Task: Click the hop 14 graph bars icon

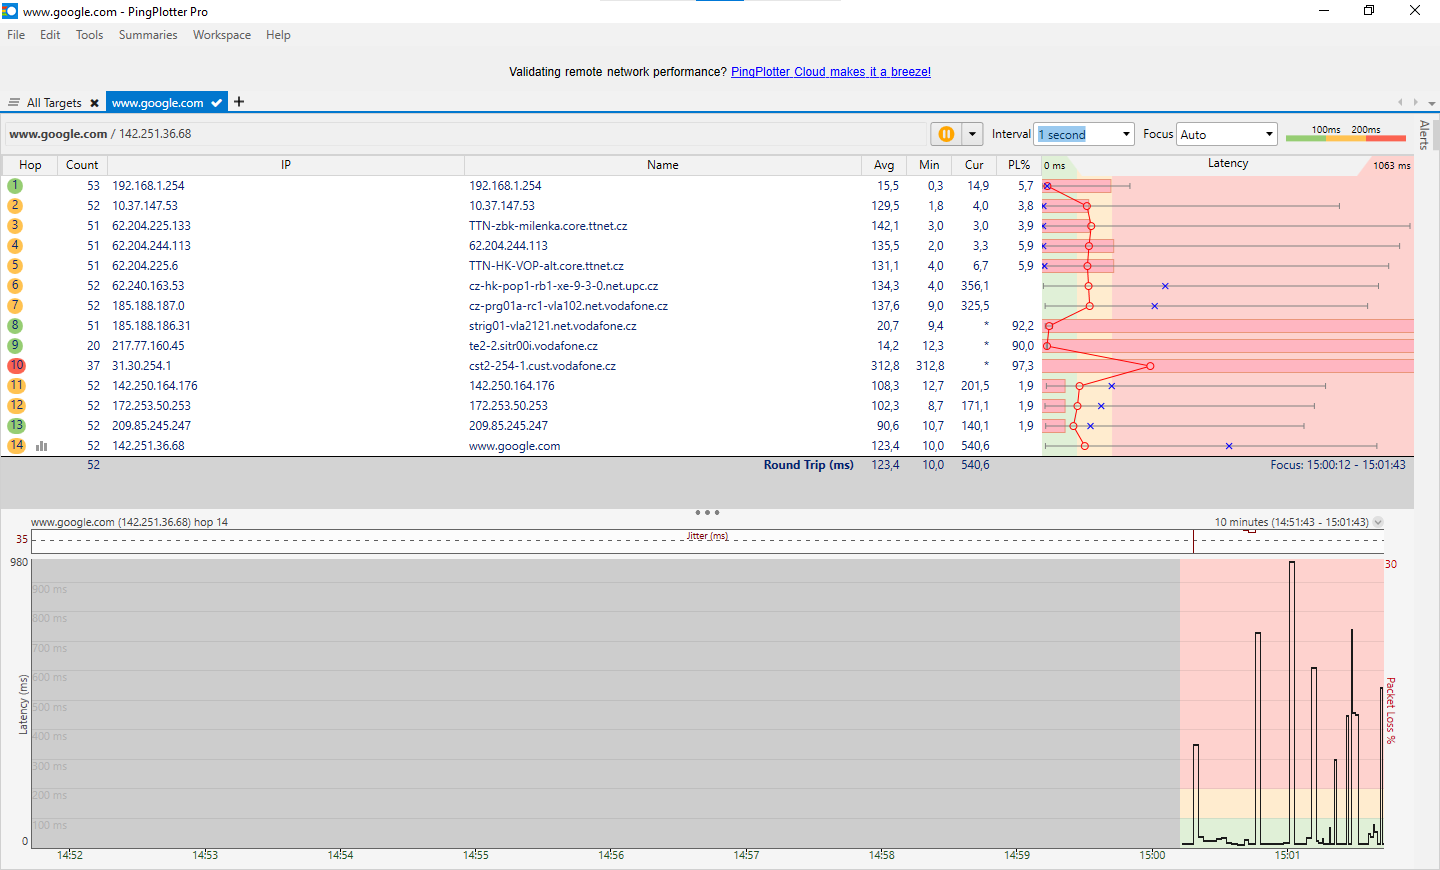Action: coord(41,446)
